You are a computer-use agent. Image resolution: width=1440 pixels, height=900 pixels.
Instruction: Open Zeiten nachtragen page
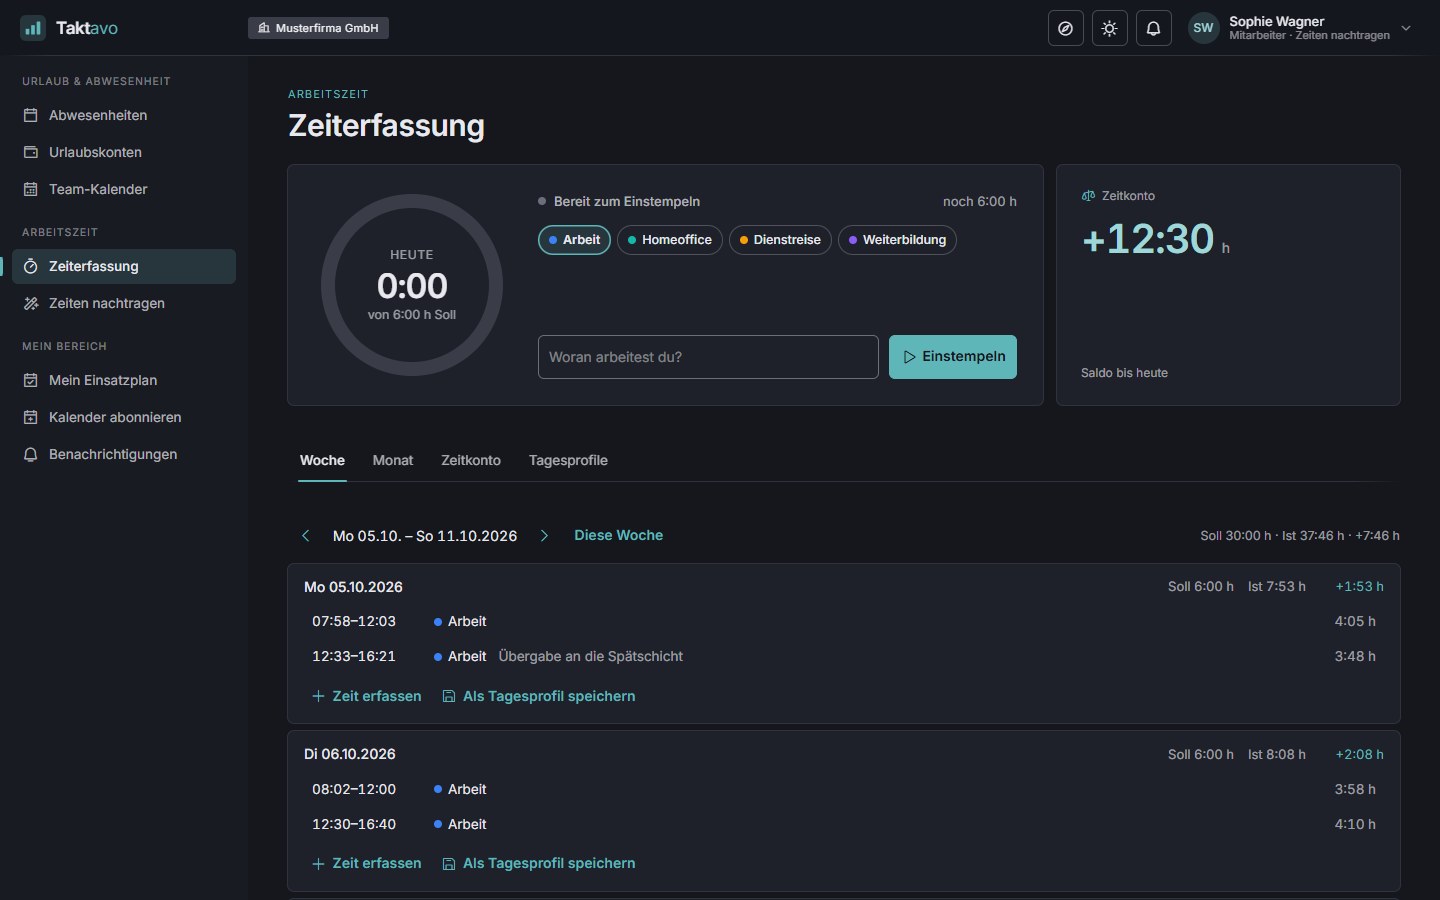click(x=124, y=303)
